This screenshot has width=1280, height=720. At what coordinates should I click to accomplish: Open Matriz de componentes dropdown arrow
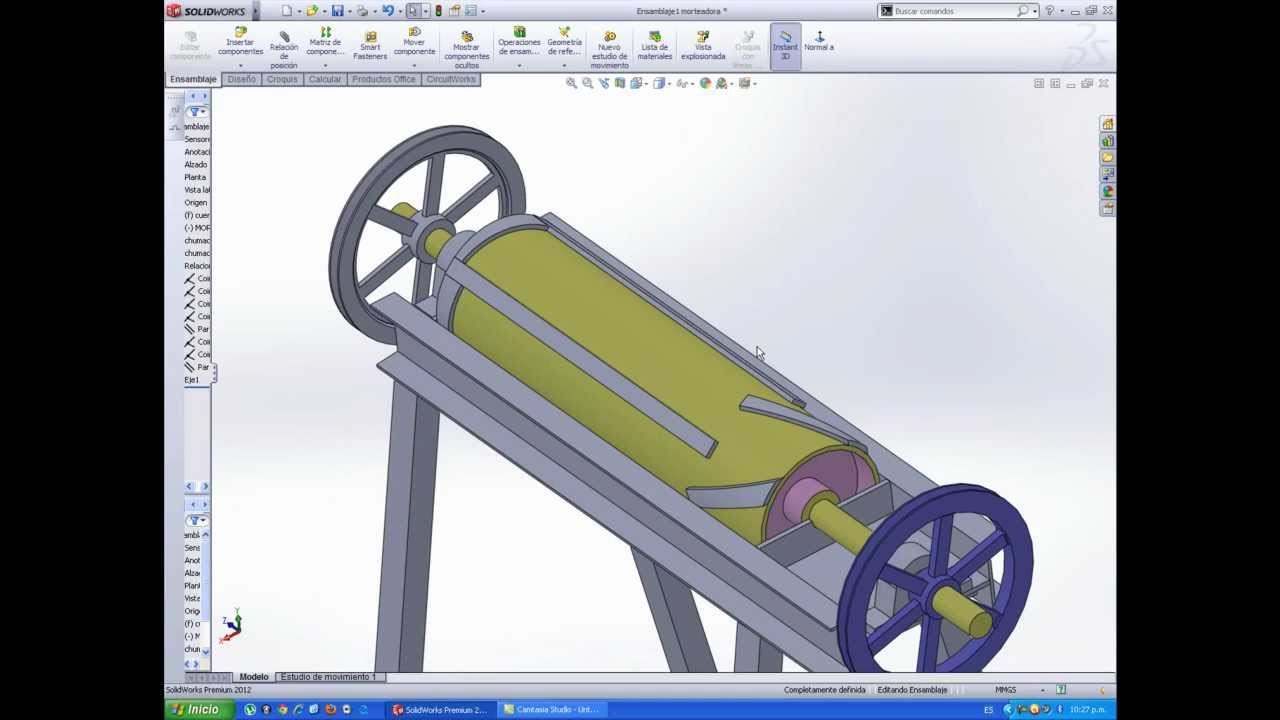[x=325, y=66]
